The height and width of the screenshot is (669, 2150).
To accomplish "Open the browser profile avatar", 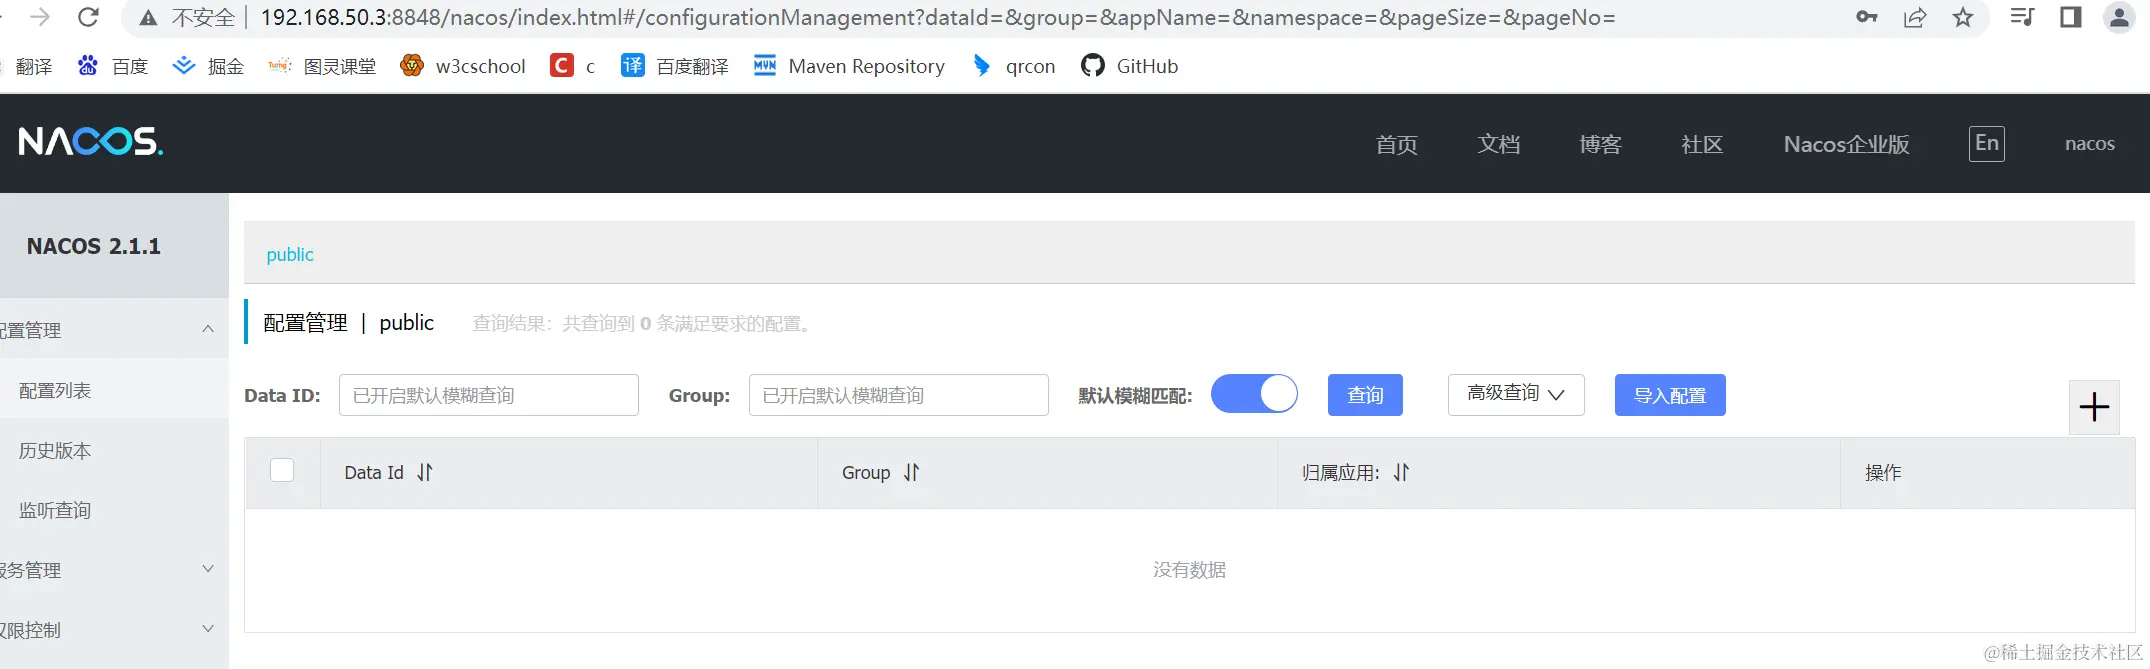I will (x=2119, y=17).
